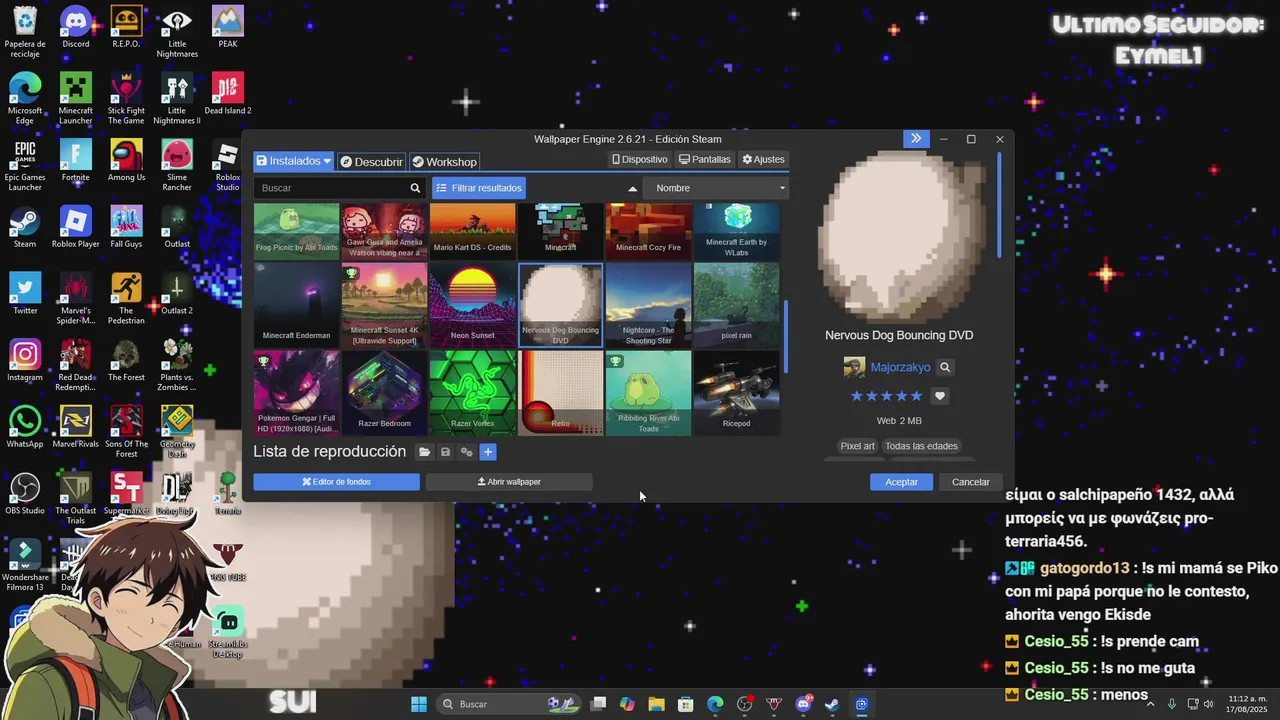Rate wallpaper using the five stars

886,396
